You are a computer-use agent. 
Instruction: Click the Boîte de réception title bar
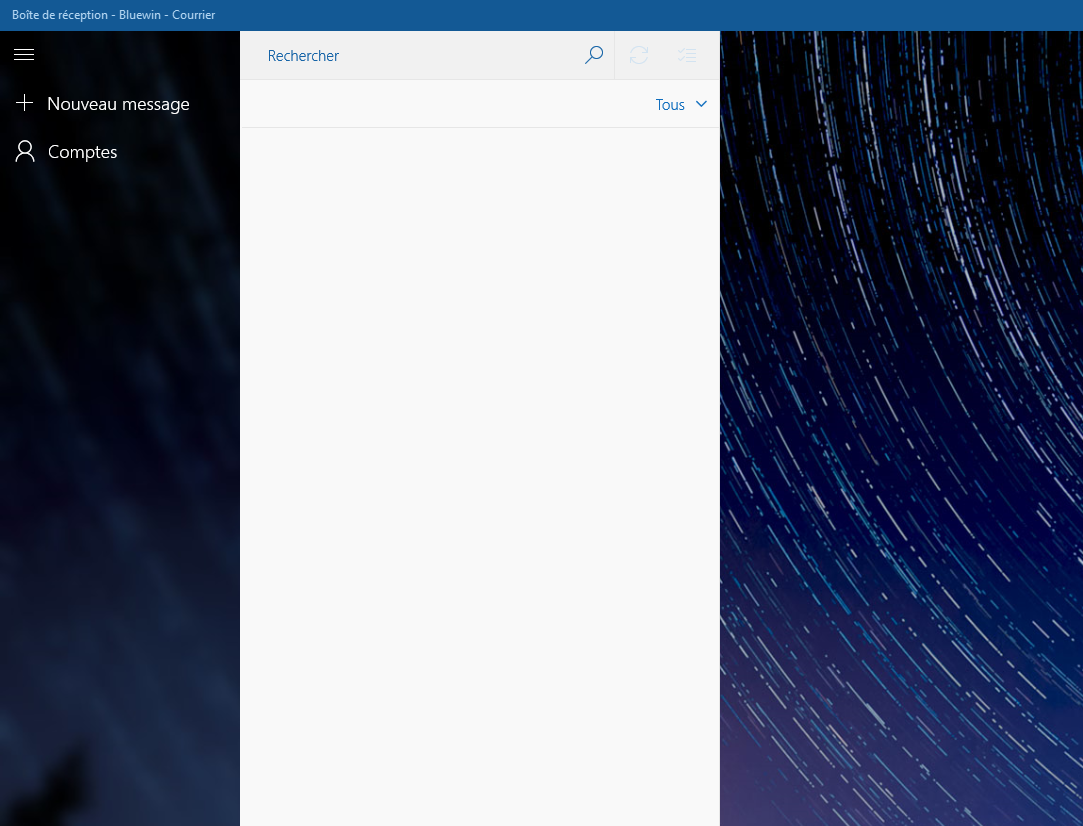[x=113, y=14]
